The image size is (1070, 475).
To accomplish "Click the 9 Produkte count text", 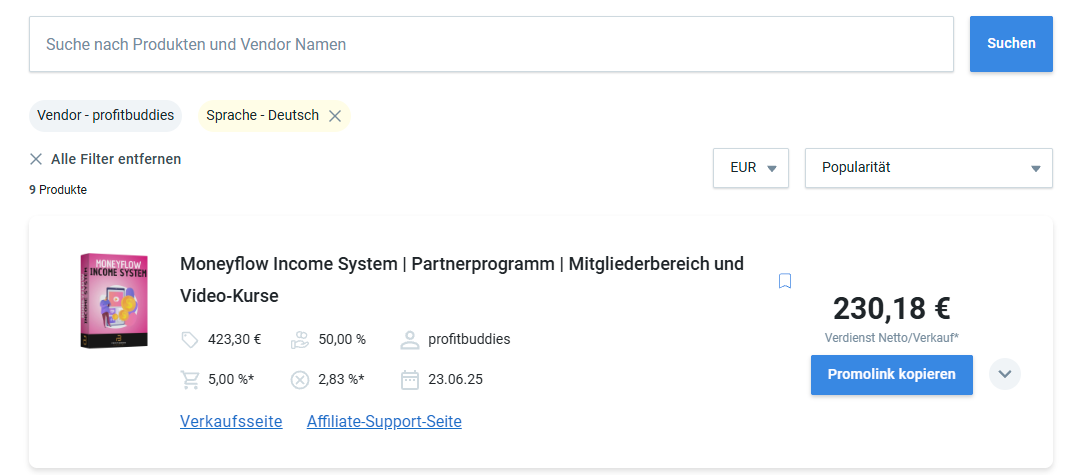I will click(58, 190).
